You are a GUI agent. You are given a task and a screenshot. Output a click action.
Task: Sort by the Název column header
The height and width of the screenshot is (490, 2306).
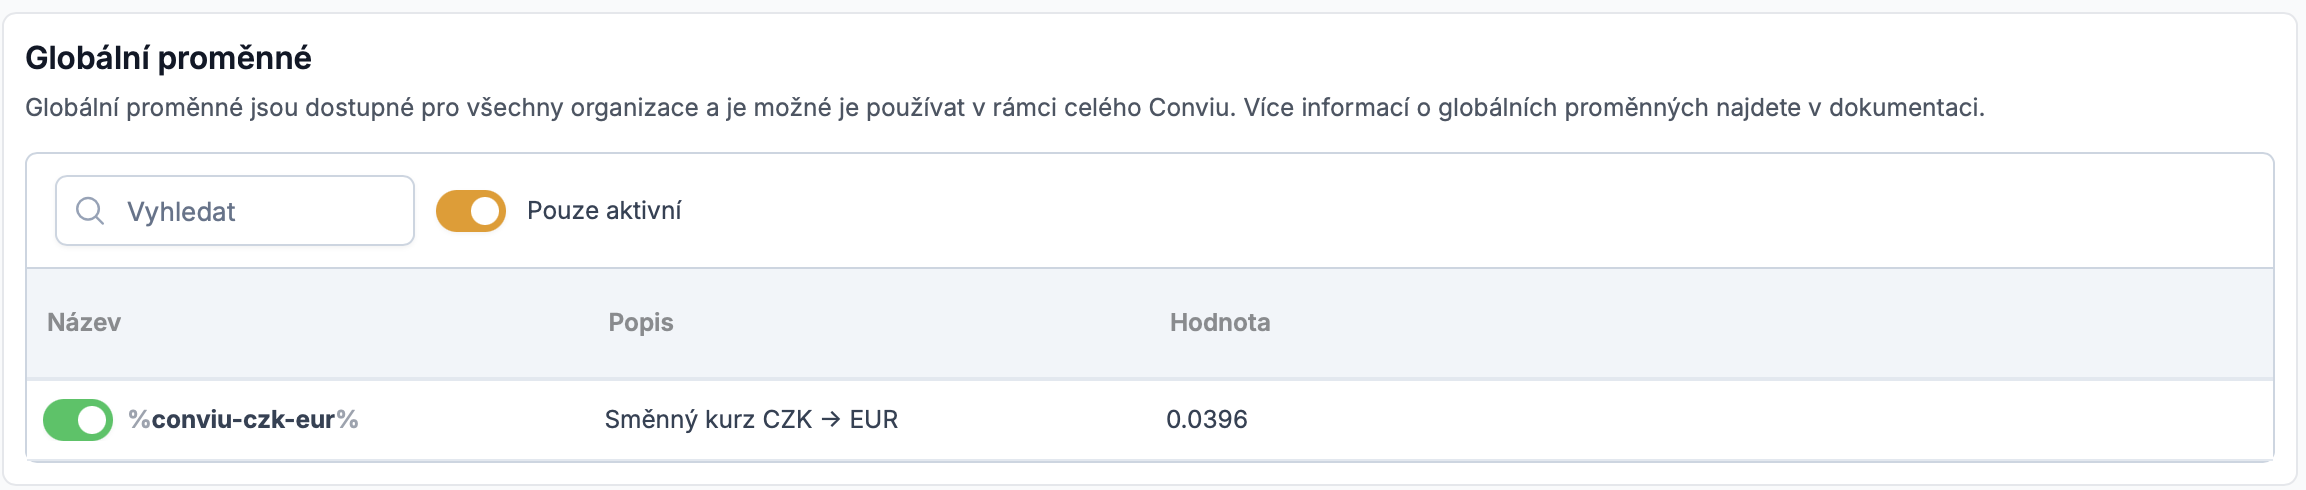(84, 322)
